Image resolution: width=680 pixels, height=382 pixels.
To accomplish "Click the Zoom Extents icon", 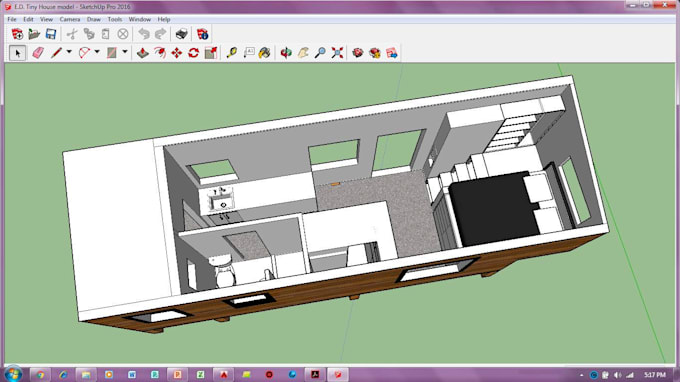I will [337, 53].
